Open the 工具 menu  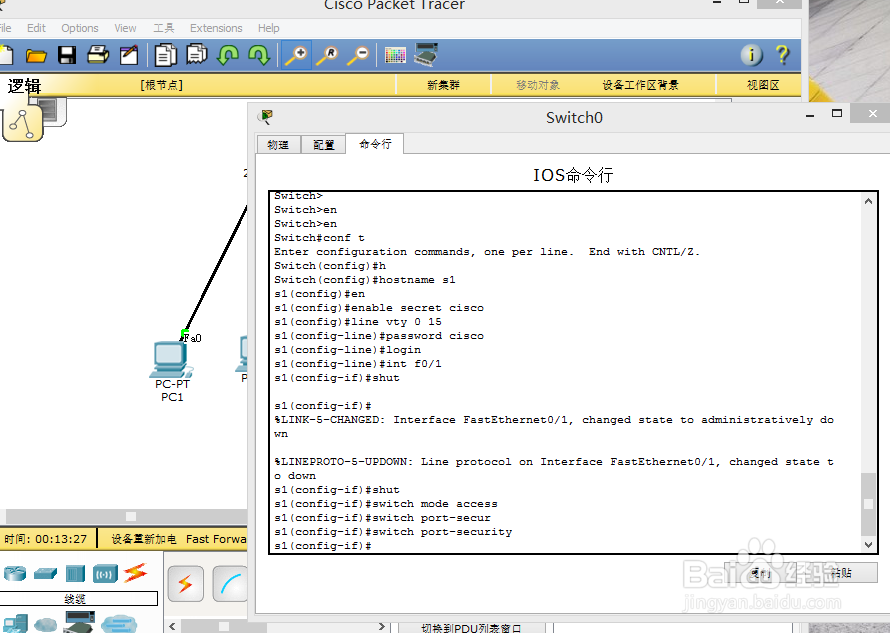[164, 28]
